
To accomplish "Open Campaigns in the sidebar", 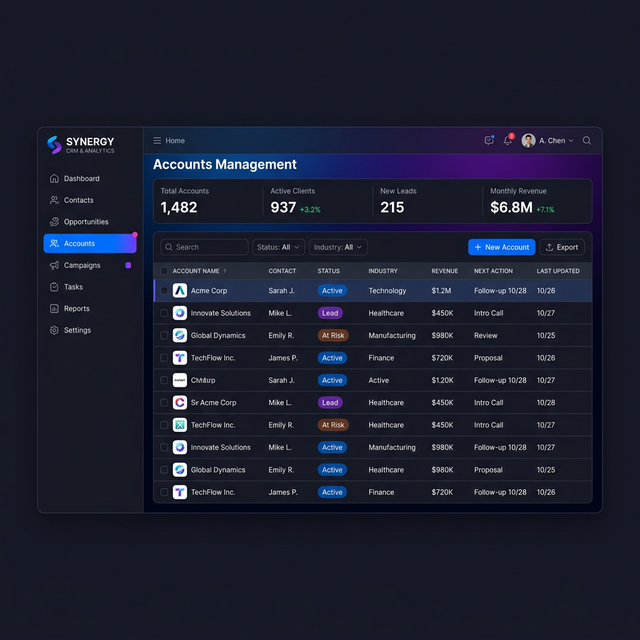I will pos(90,265).
